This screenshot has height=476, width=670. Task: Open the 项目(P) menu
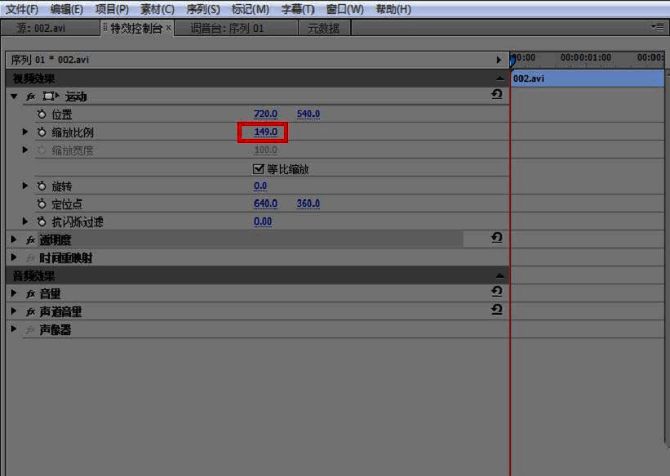coord(112,9)
